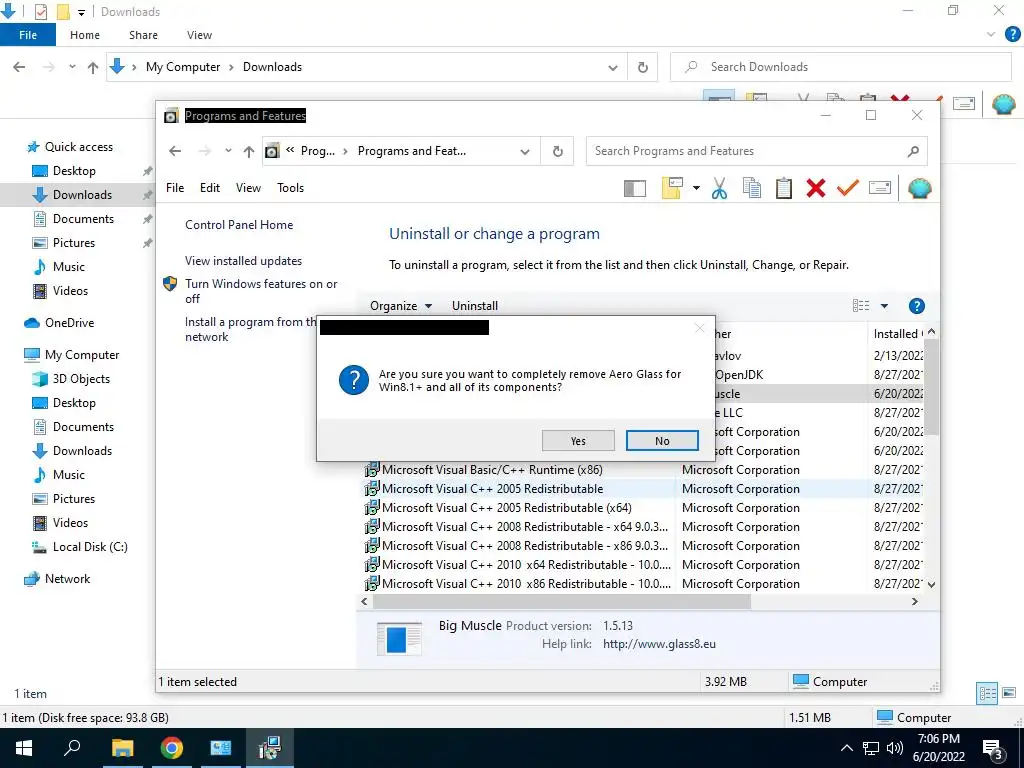Open File Explorer from the taskbar

coord(122,748)
